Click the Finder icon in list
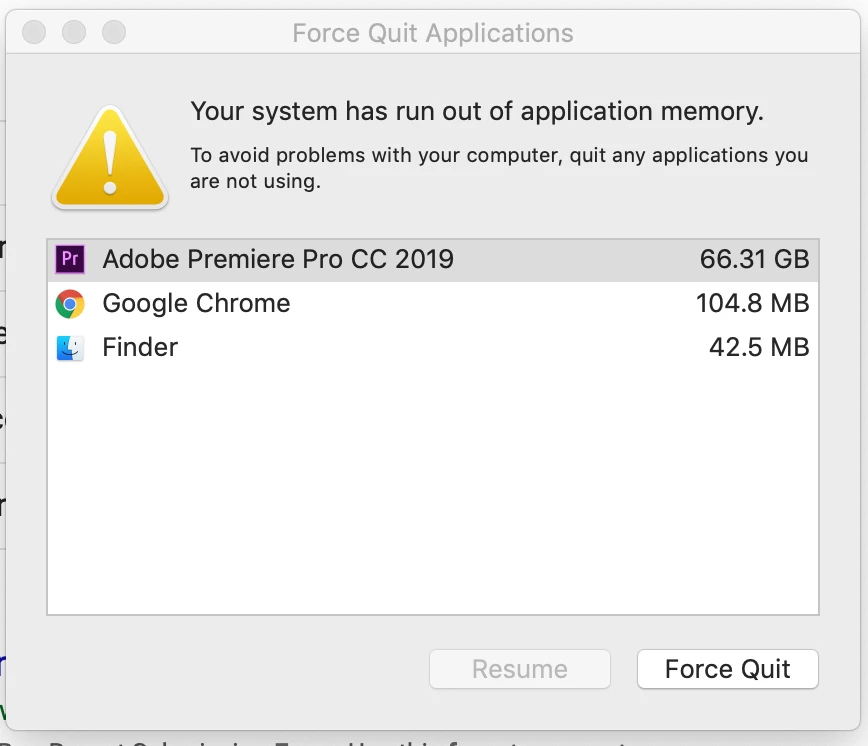Image resolution: width=868 pixels, height=746 pixels. click(70, 348)
